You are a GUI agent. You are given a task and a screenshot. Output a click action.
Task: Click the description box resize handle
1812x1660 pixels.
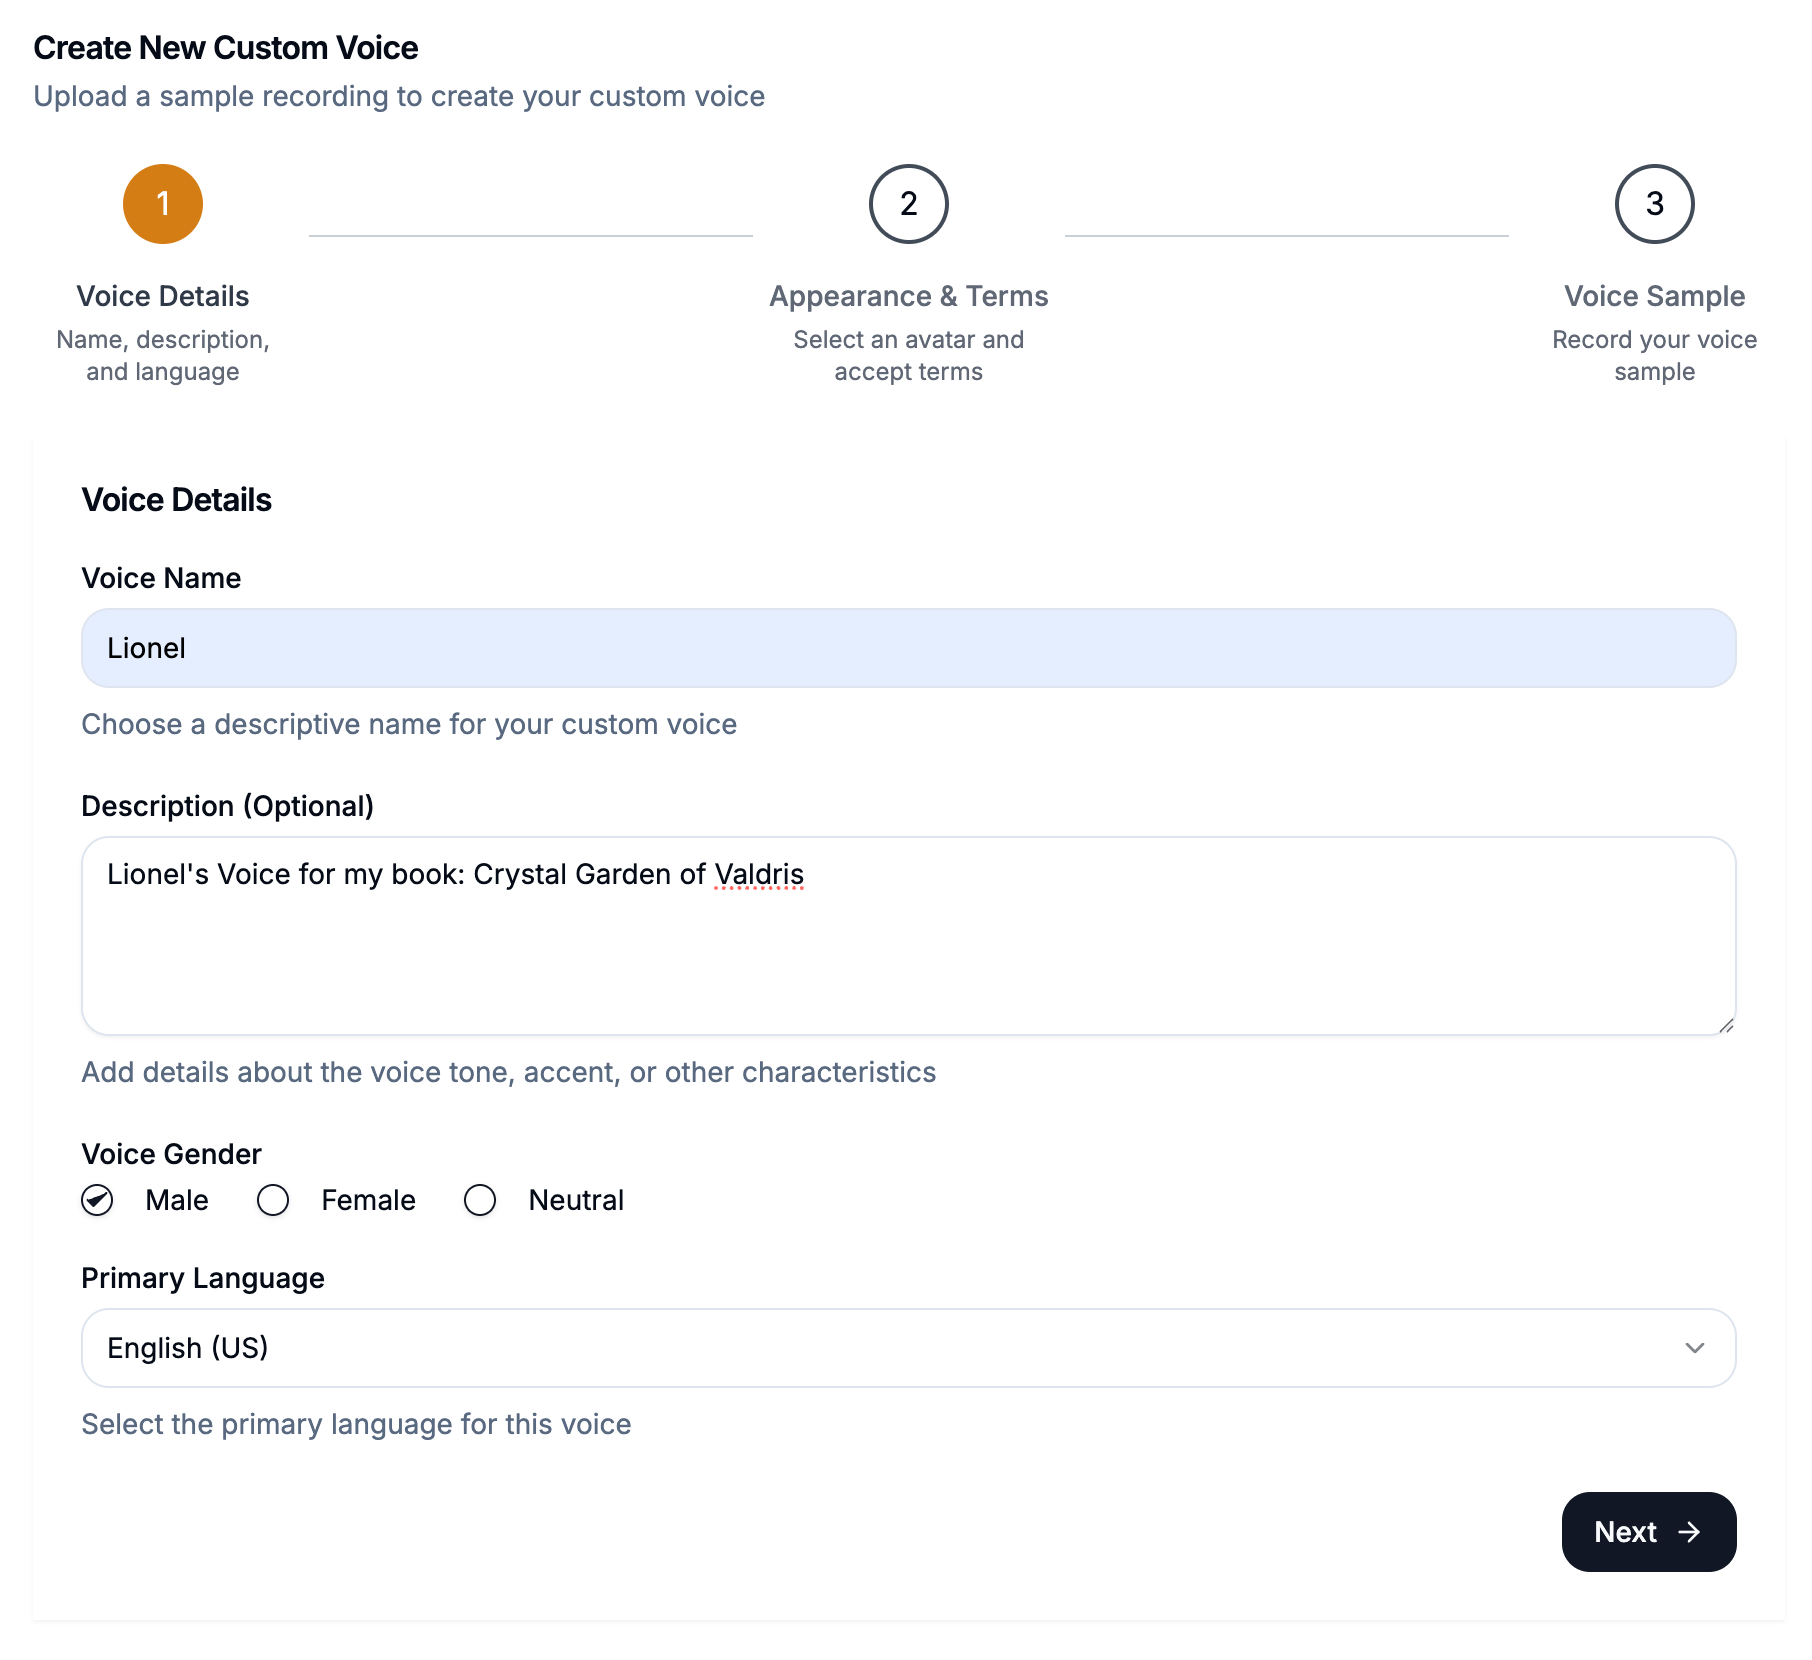click(x=1726, y=1025)
